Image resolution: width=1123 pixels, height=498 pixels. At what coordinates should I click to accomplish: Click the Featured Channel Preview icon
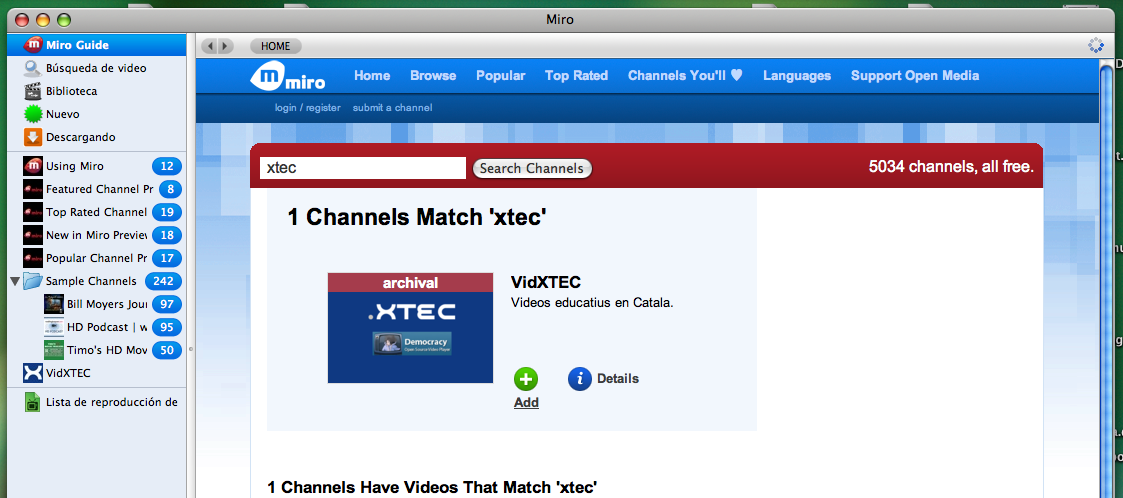coord(33,189)
